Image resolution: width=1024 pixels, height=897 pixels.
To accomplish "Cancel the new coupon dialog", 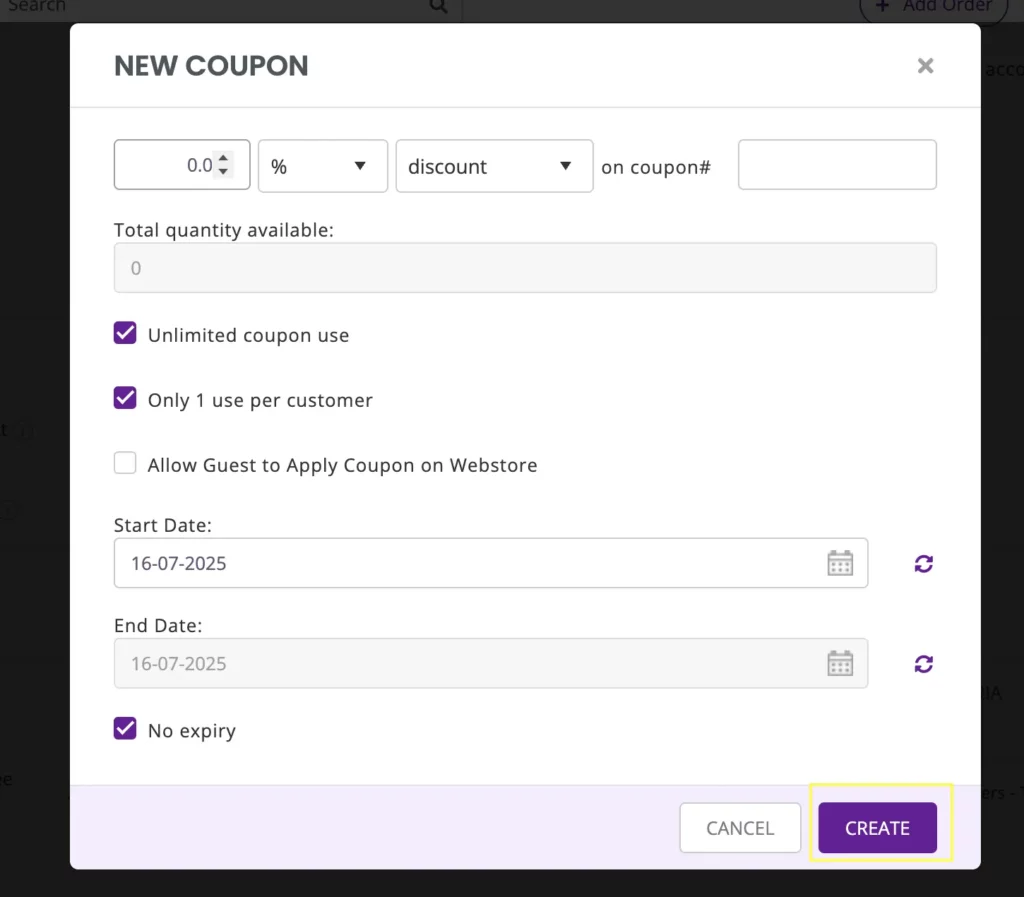I will [x=740, y=827].
